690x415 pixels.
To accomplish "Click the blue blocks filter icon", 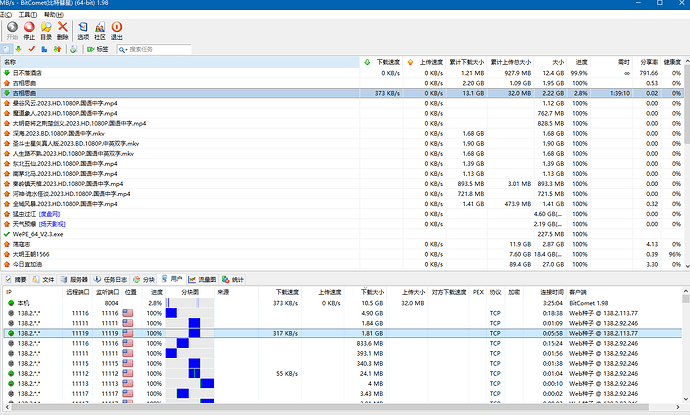I will coord(44,49).
